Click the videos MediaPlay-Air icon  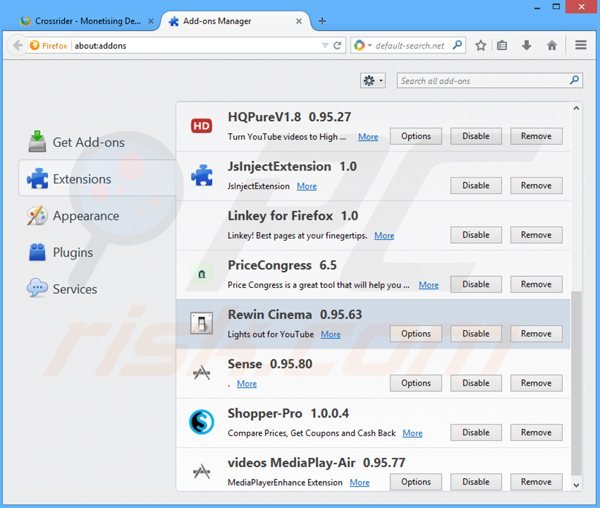click(202, 471)
